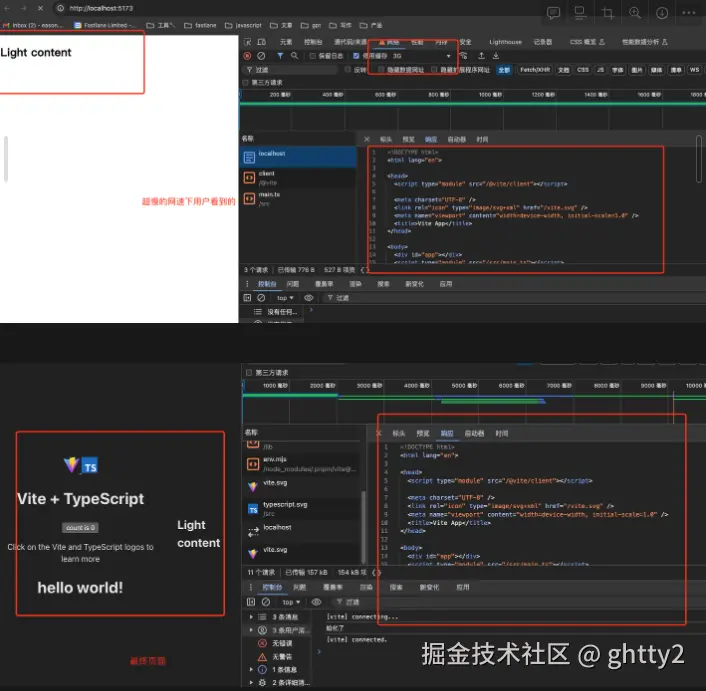
Task: Select the typescript.svg request row
Action: [x=302, y=509]
